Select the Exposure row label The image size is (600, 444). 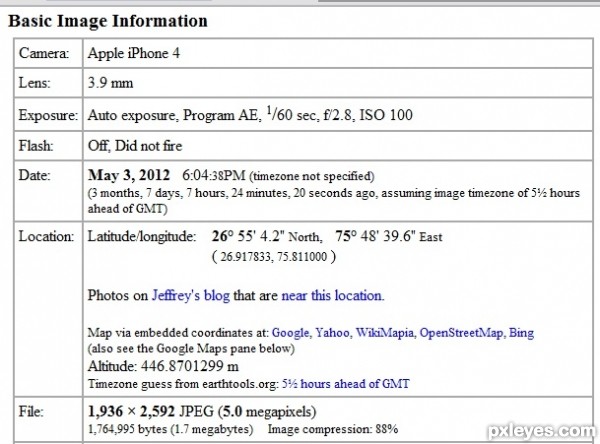click(x=48, y=115)
